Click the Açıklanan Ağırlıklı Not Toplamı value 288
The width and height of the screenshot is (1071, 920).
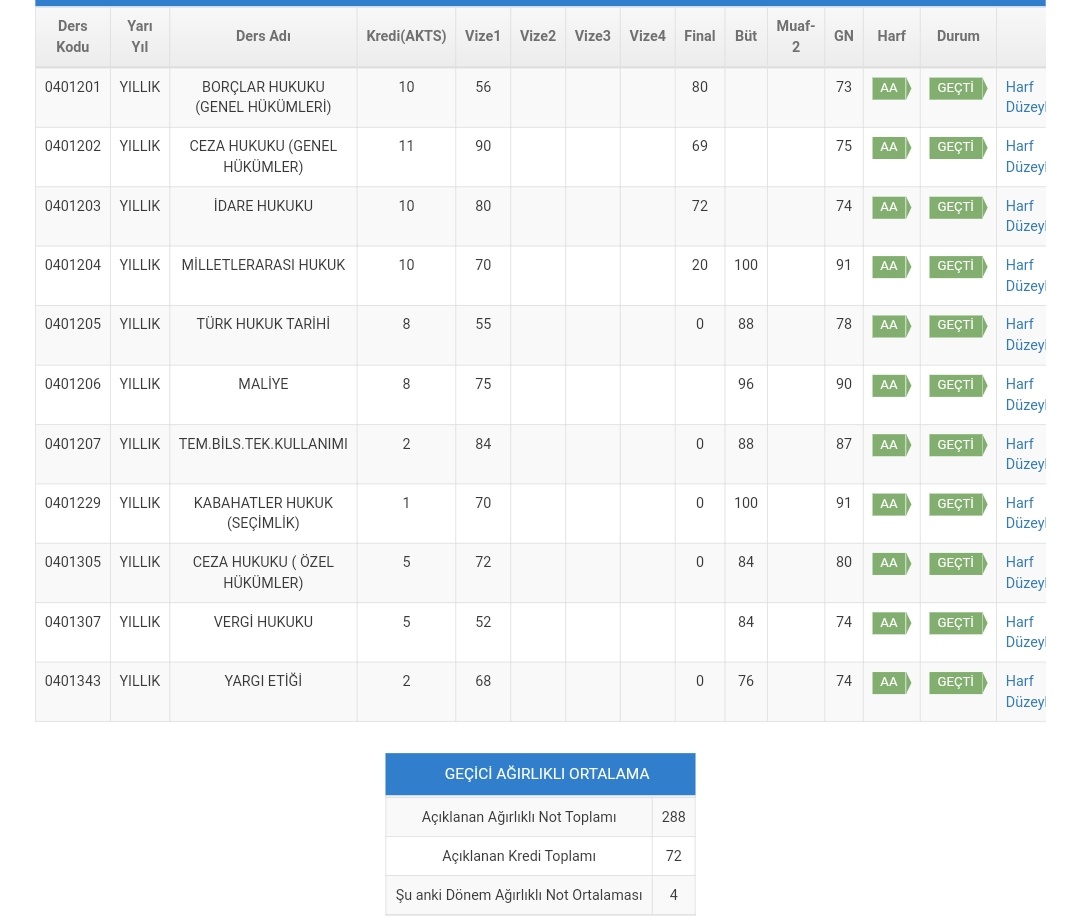click(x=673, y=817)
